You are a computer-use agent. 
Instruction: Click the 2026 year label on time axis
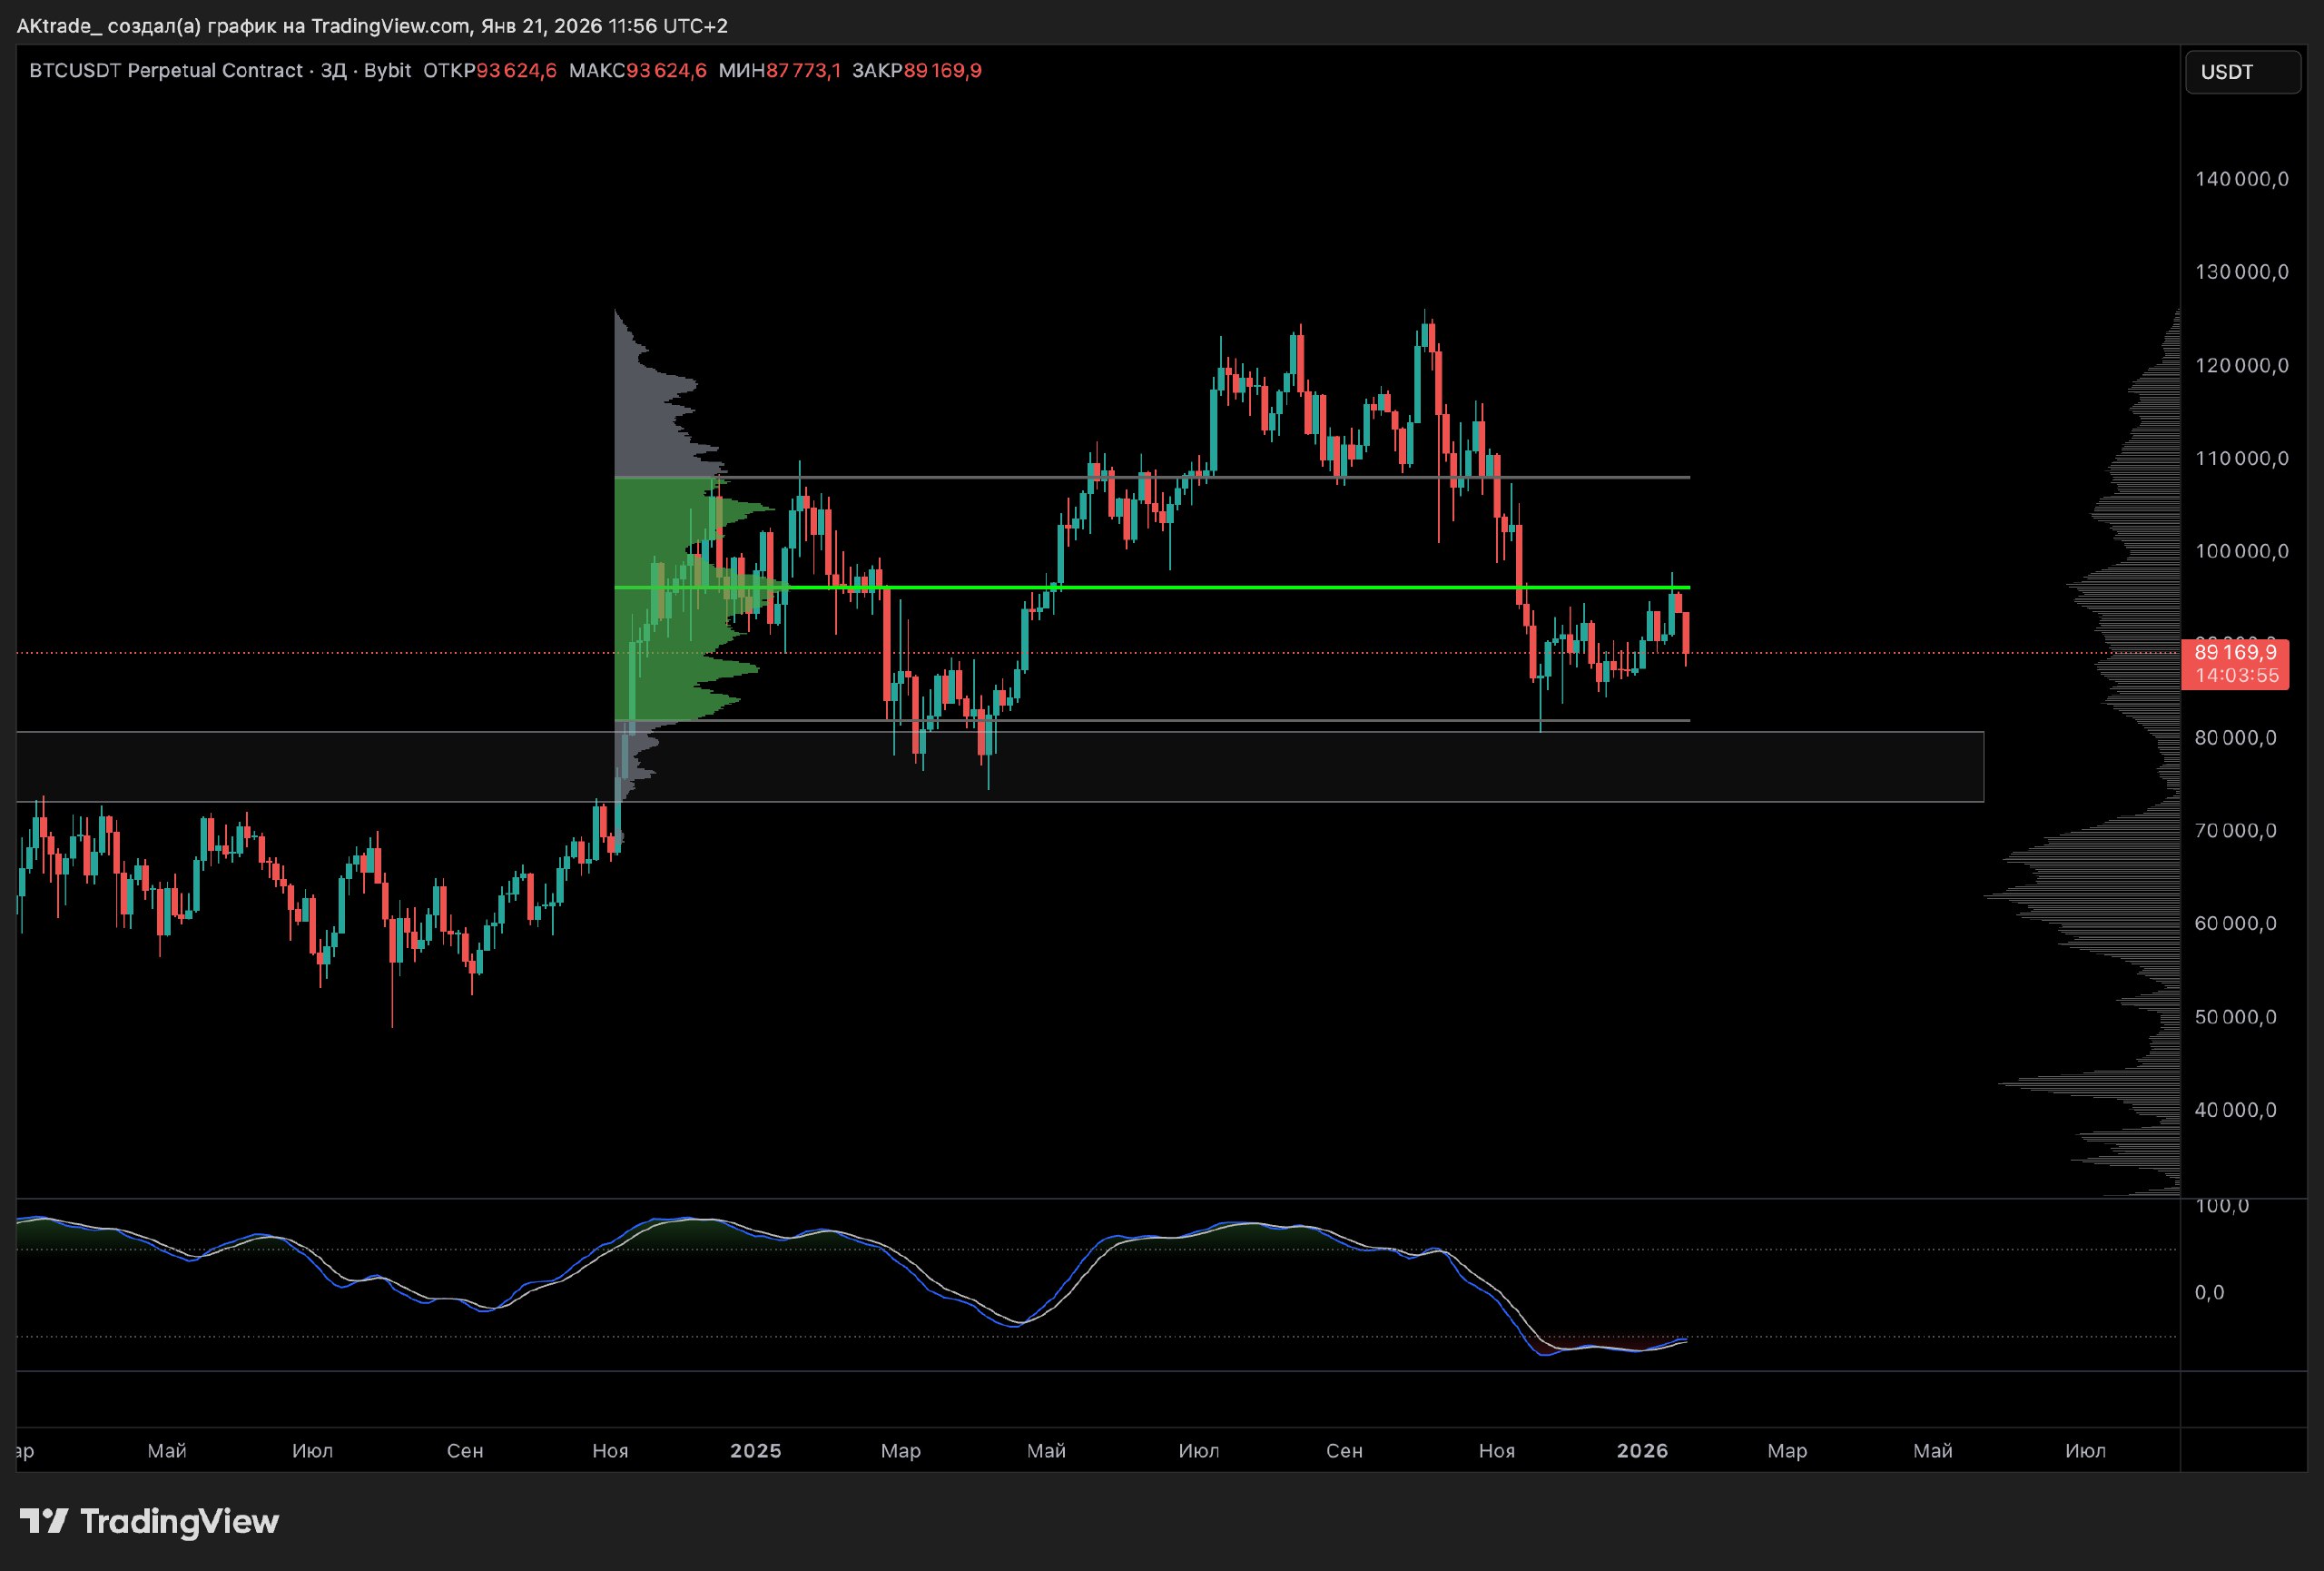click(1642, 1450)
